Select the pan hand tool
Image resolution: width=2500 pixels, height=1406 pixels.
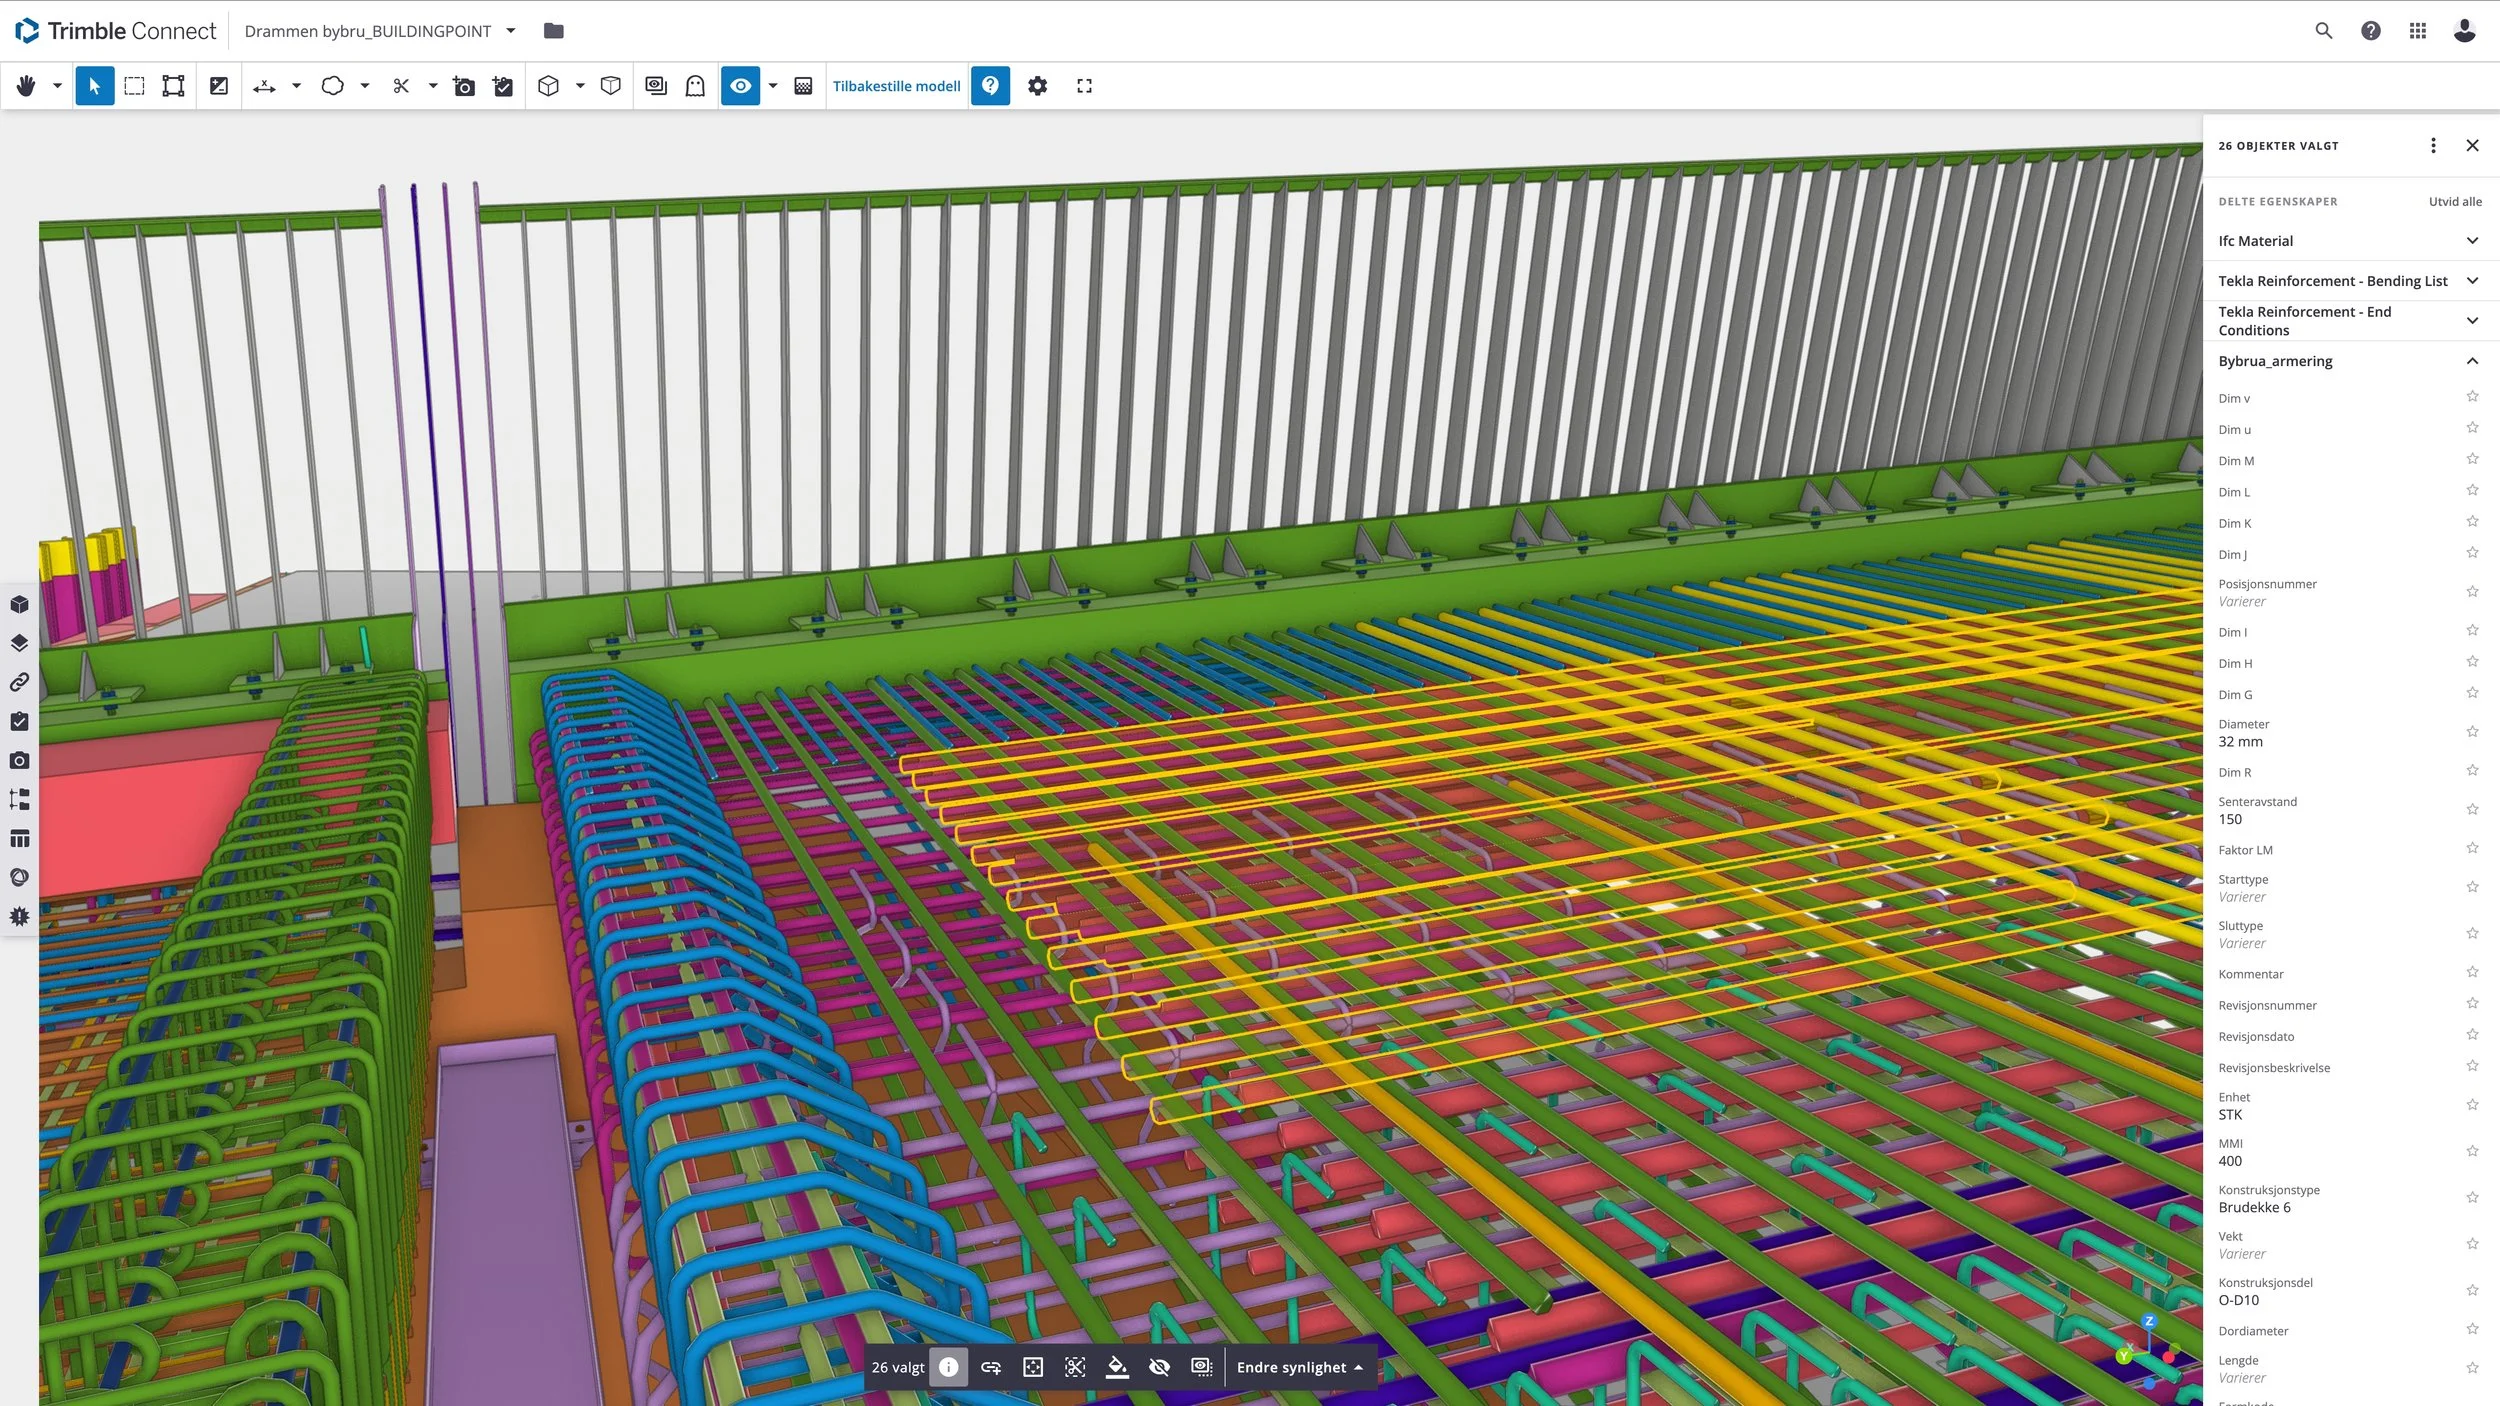coord(26,86)
